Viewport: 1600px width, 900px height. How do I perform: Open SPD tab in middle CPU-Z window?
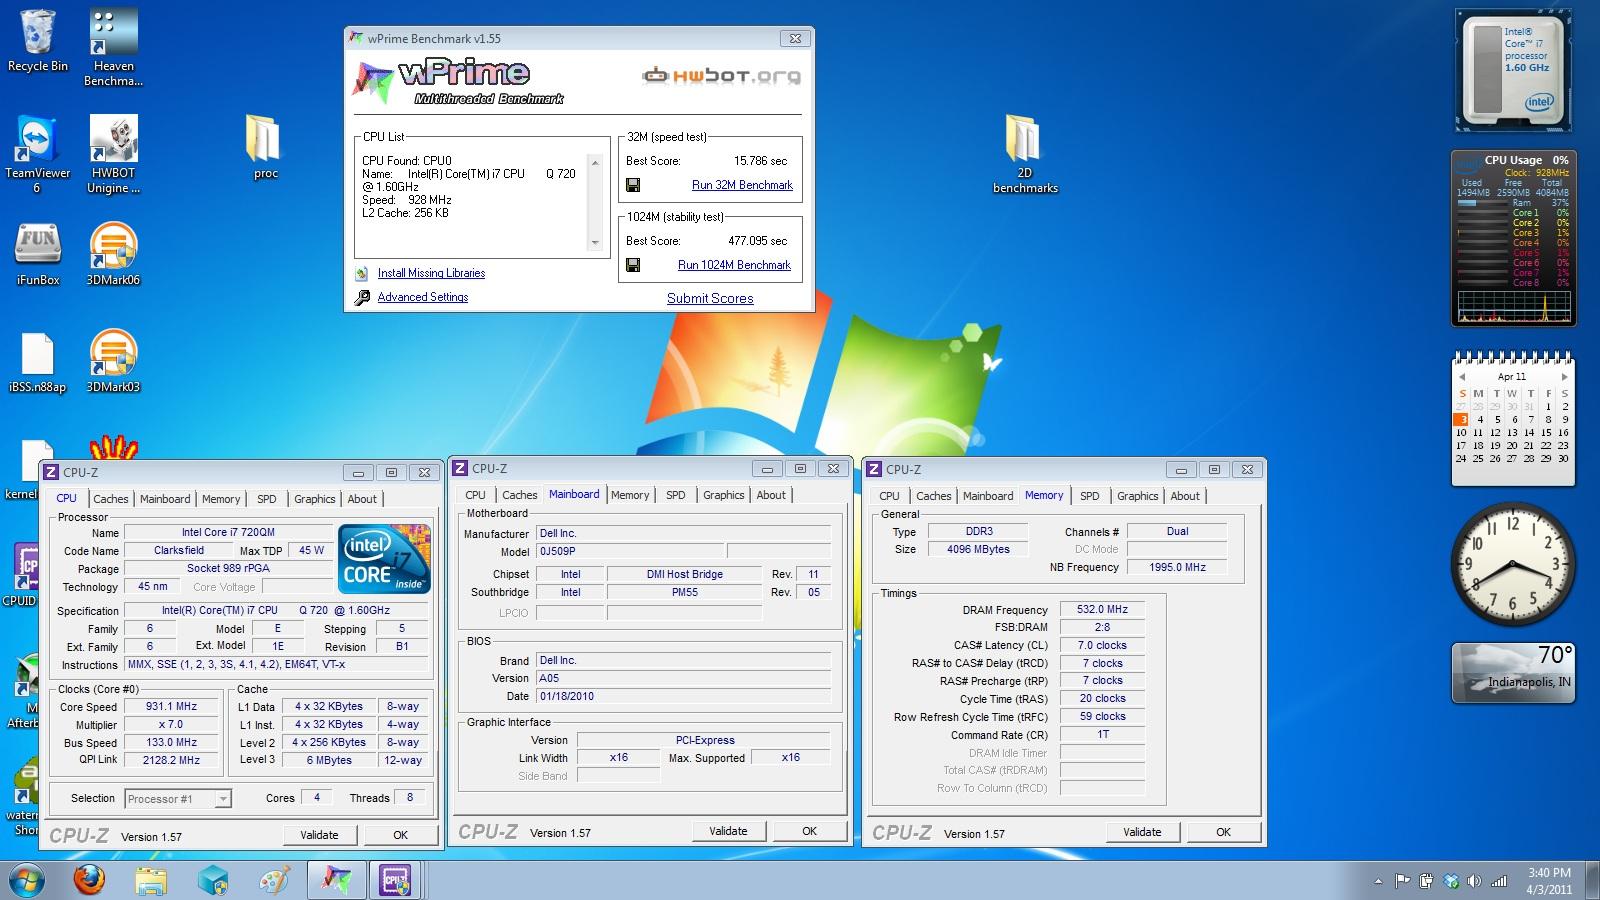pos(676,495)
